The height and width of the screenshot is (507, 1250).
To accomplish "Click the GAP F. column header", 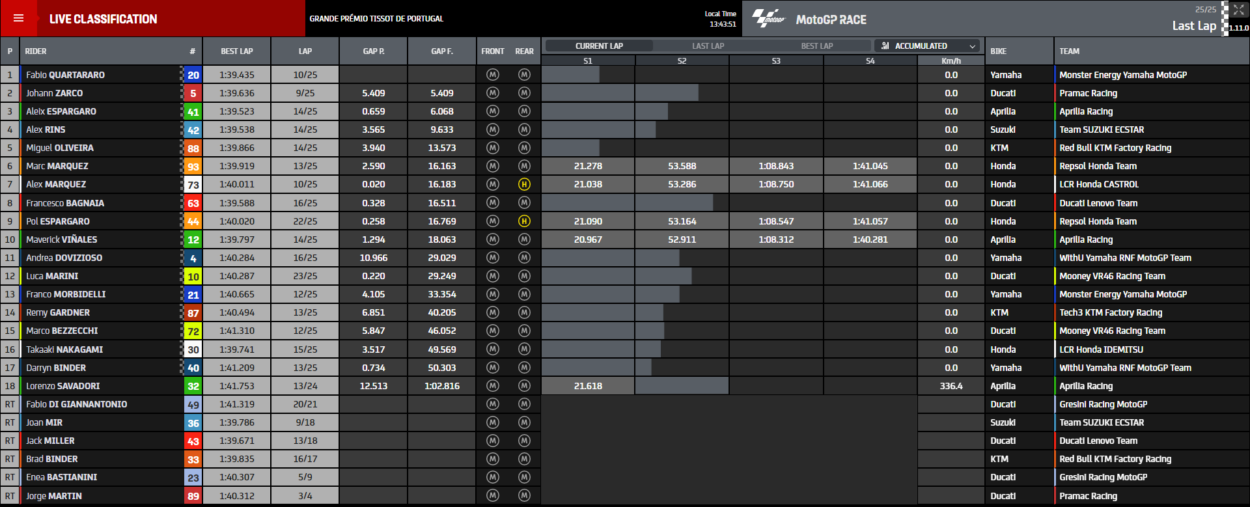I will 442,51.
